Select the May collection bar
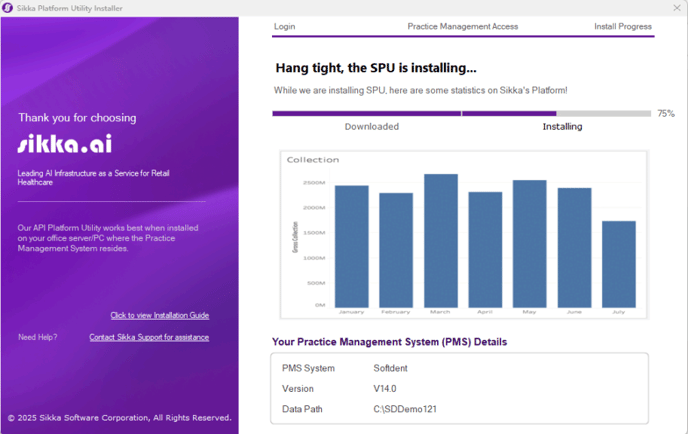This screenshot has height=434, width=688. pos(529,243)
